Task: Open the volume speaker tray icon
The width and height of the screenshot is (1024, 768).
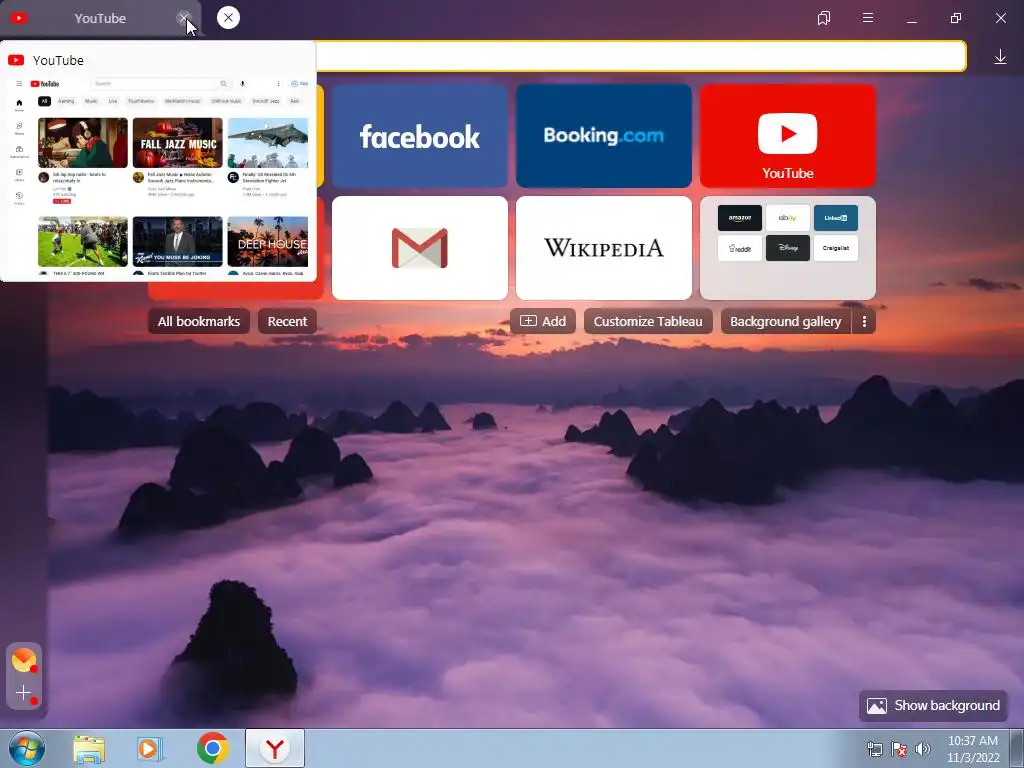Action: pos(923,749)
